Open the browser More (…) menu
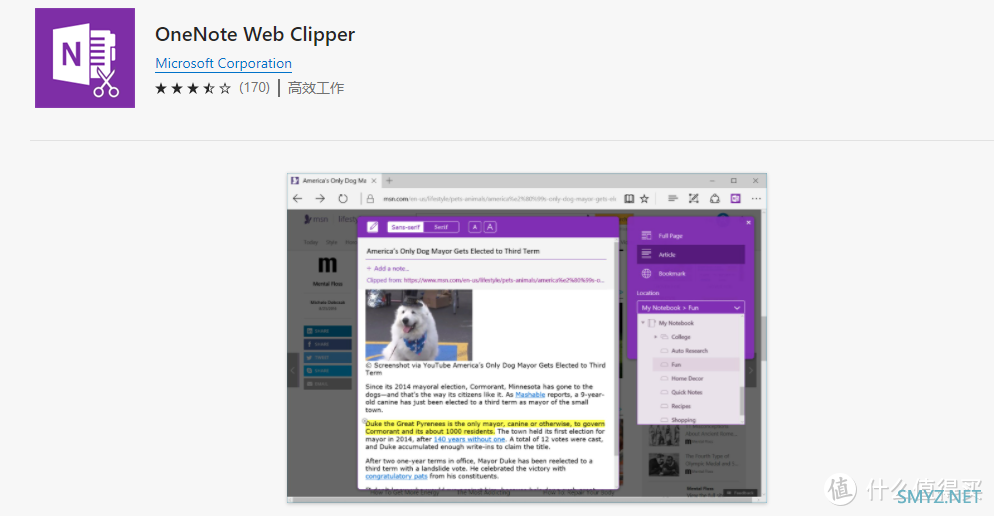This screenshot has height=516, width=994. [756, 198]
